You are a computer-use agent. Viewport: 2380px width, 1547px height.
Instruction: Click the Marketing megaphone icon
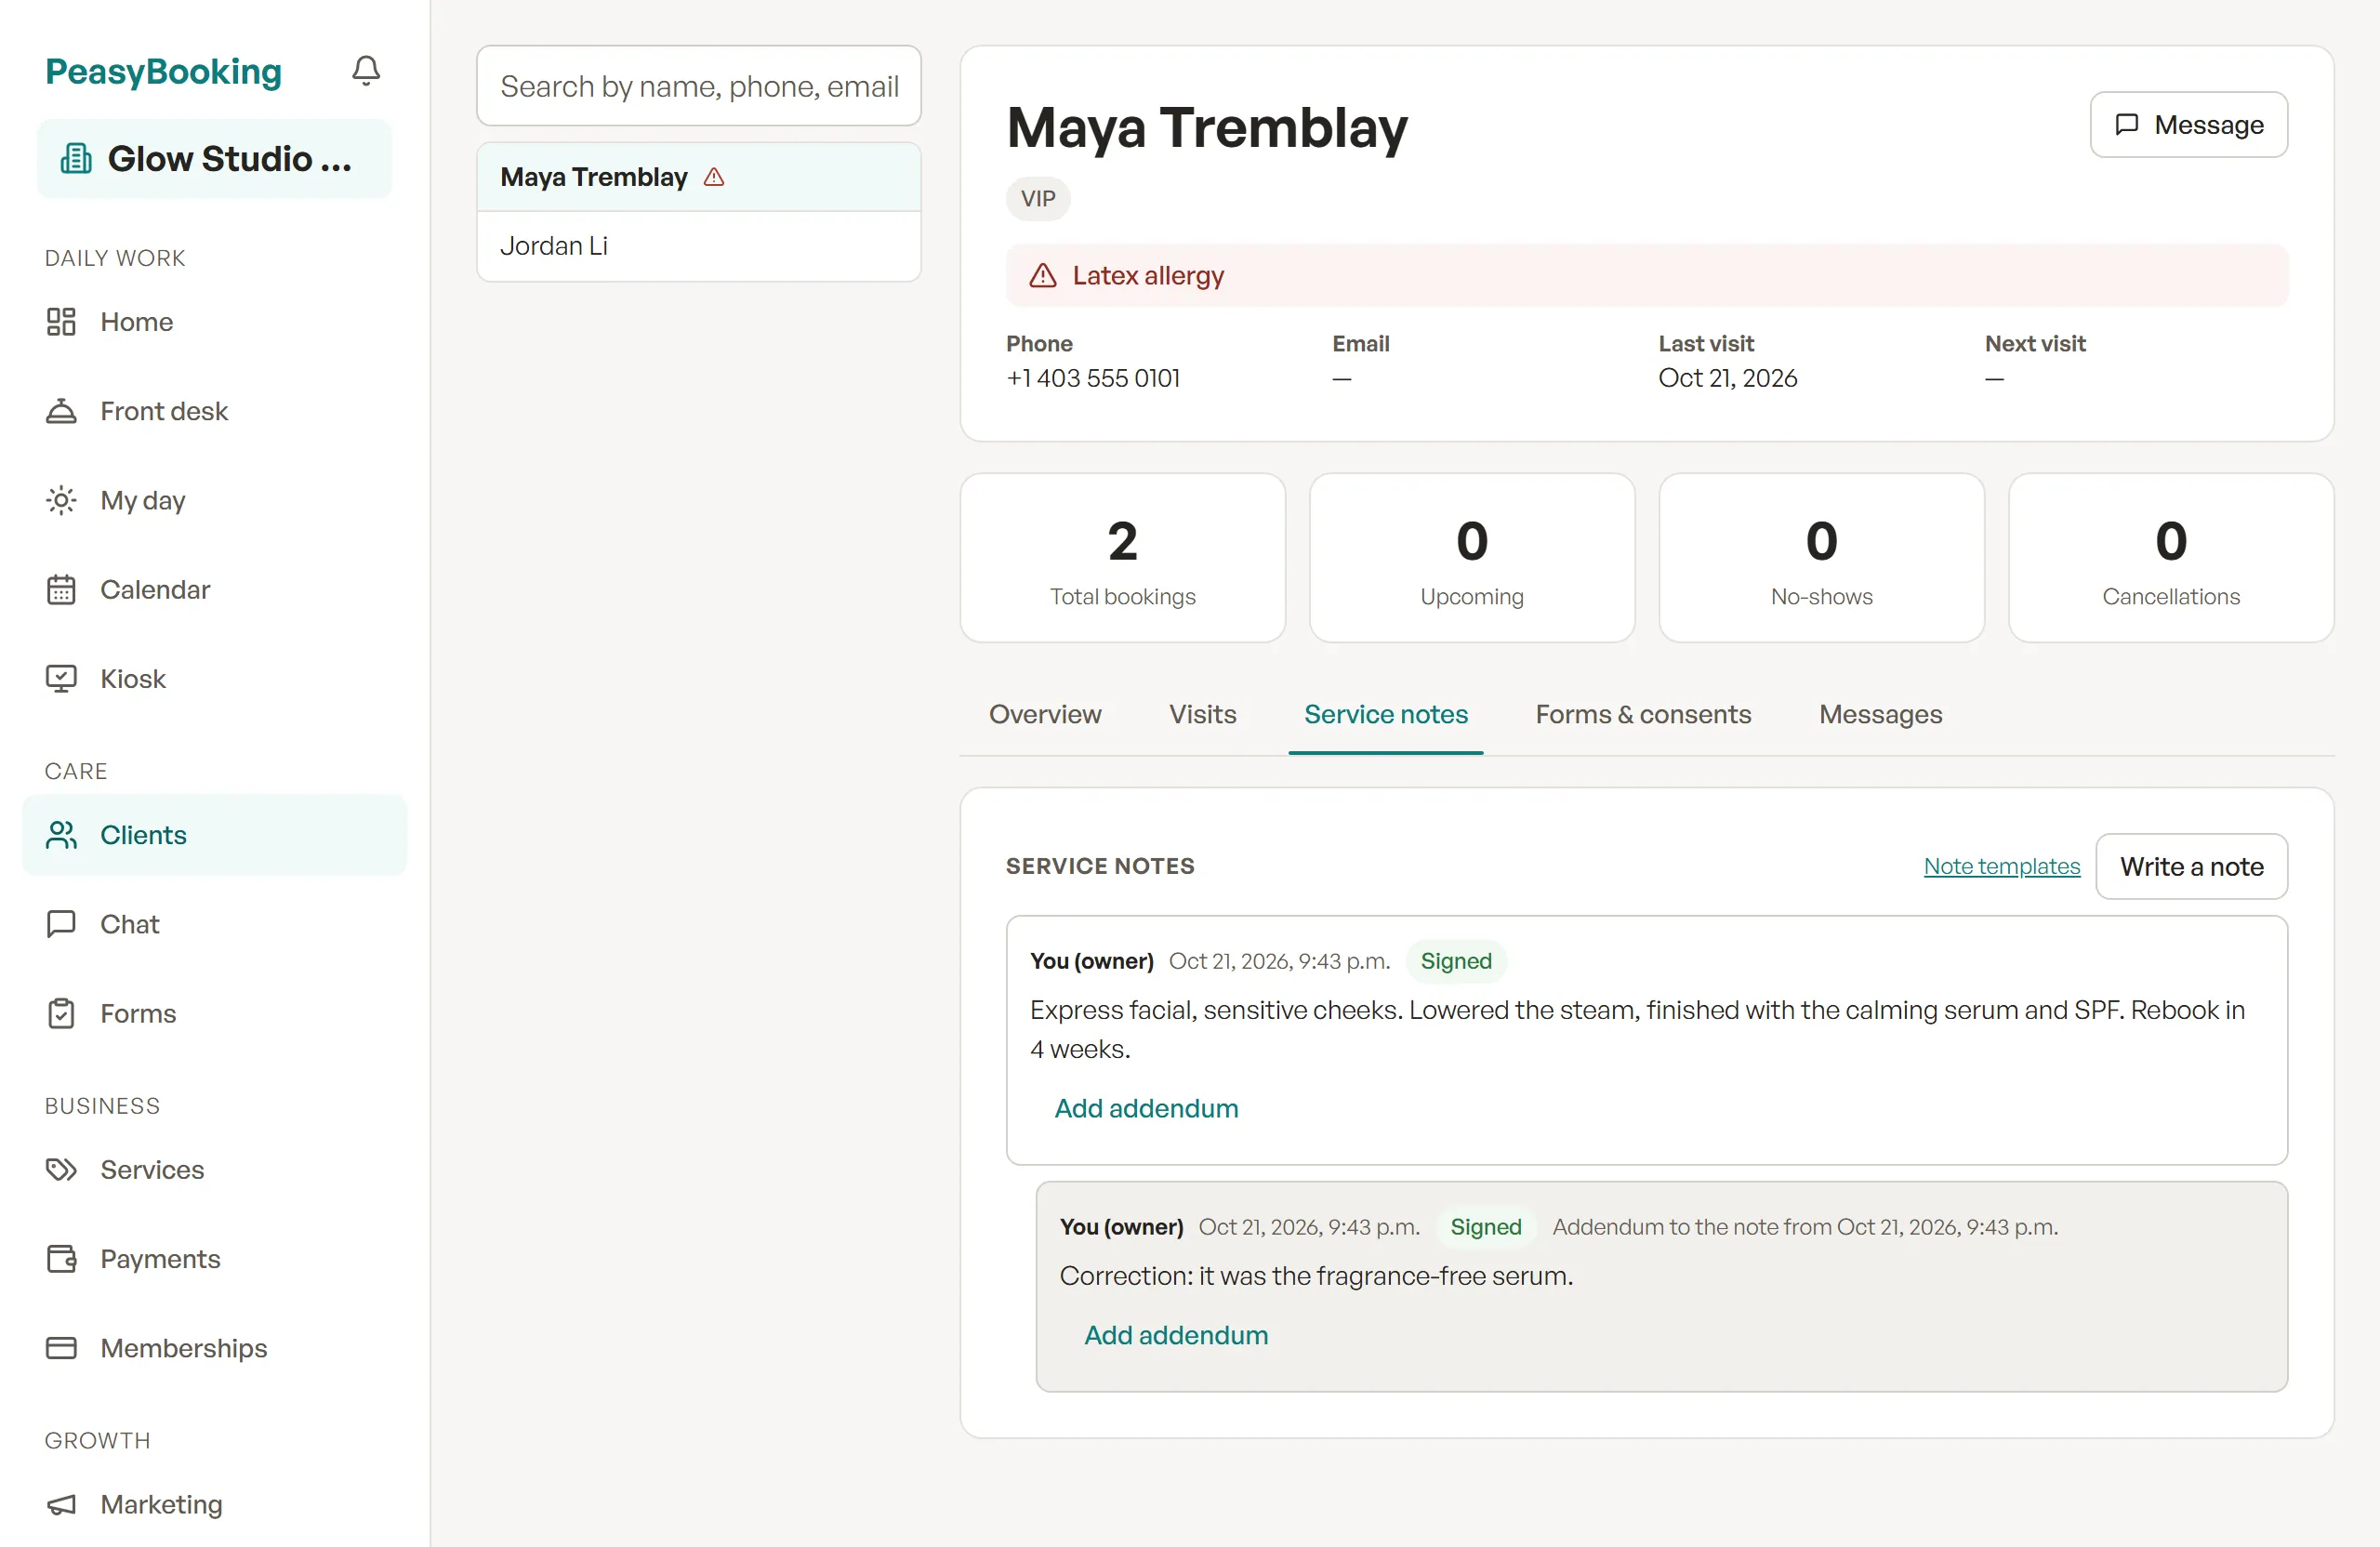click(61, 1505)
